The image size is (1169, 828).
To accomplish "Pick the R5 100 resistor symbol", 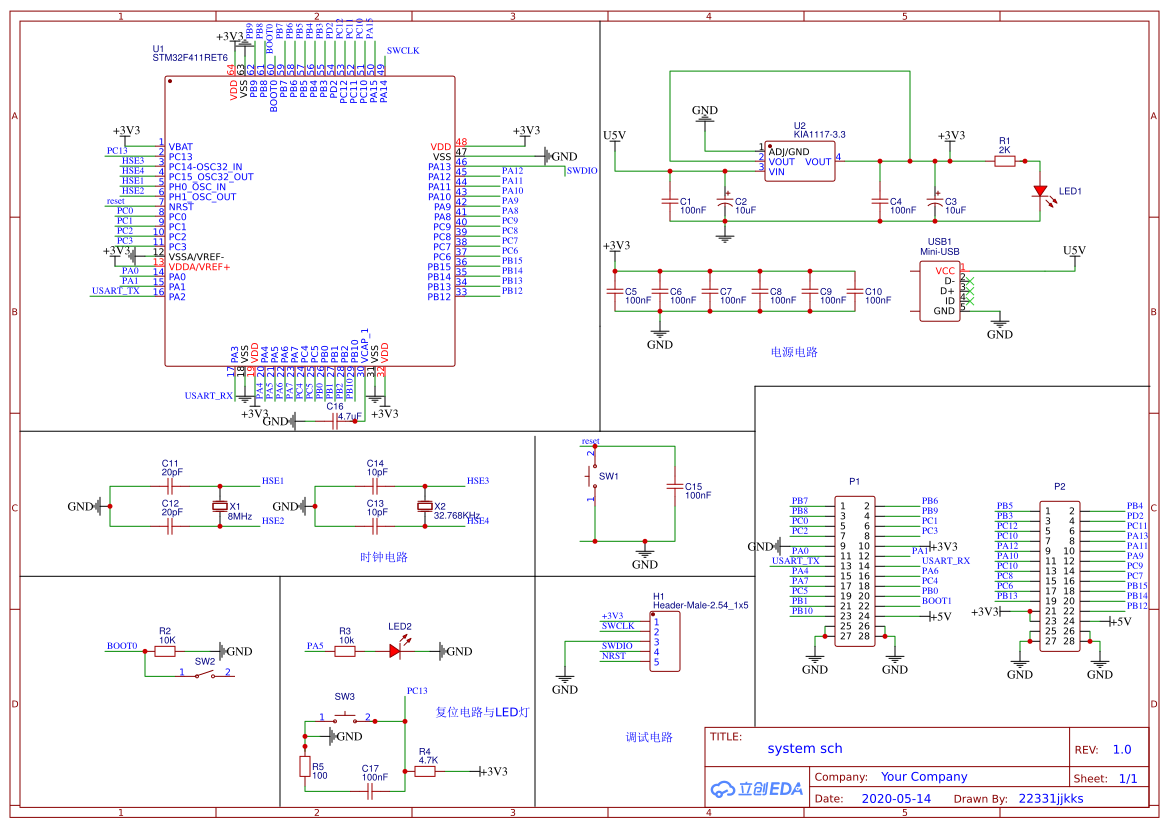I will pyautogui.click(x=305, y=767).
